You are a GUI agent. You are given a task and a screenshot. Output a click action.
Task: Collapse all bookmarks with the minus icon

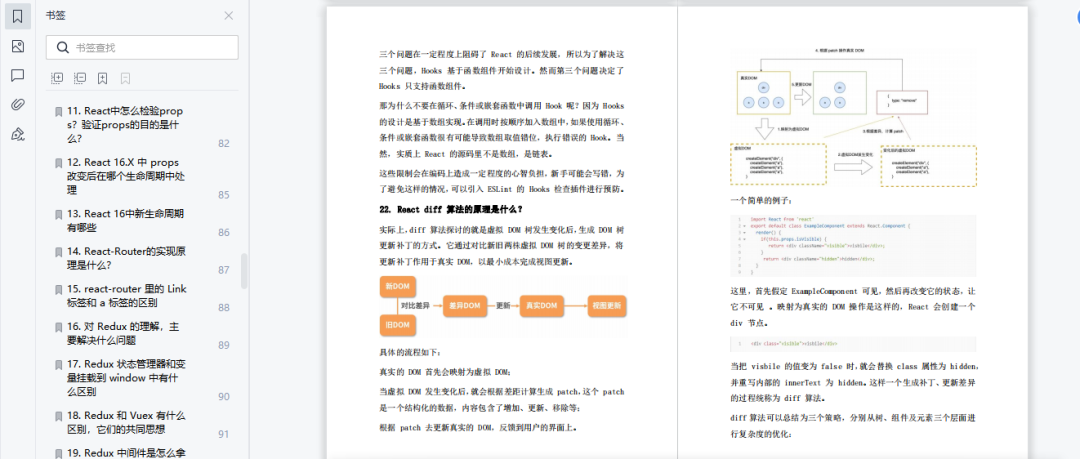(80, 79)
